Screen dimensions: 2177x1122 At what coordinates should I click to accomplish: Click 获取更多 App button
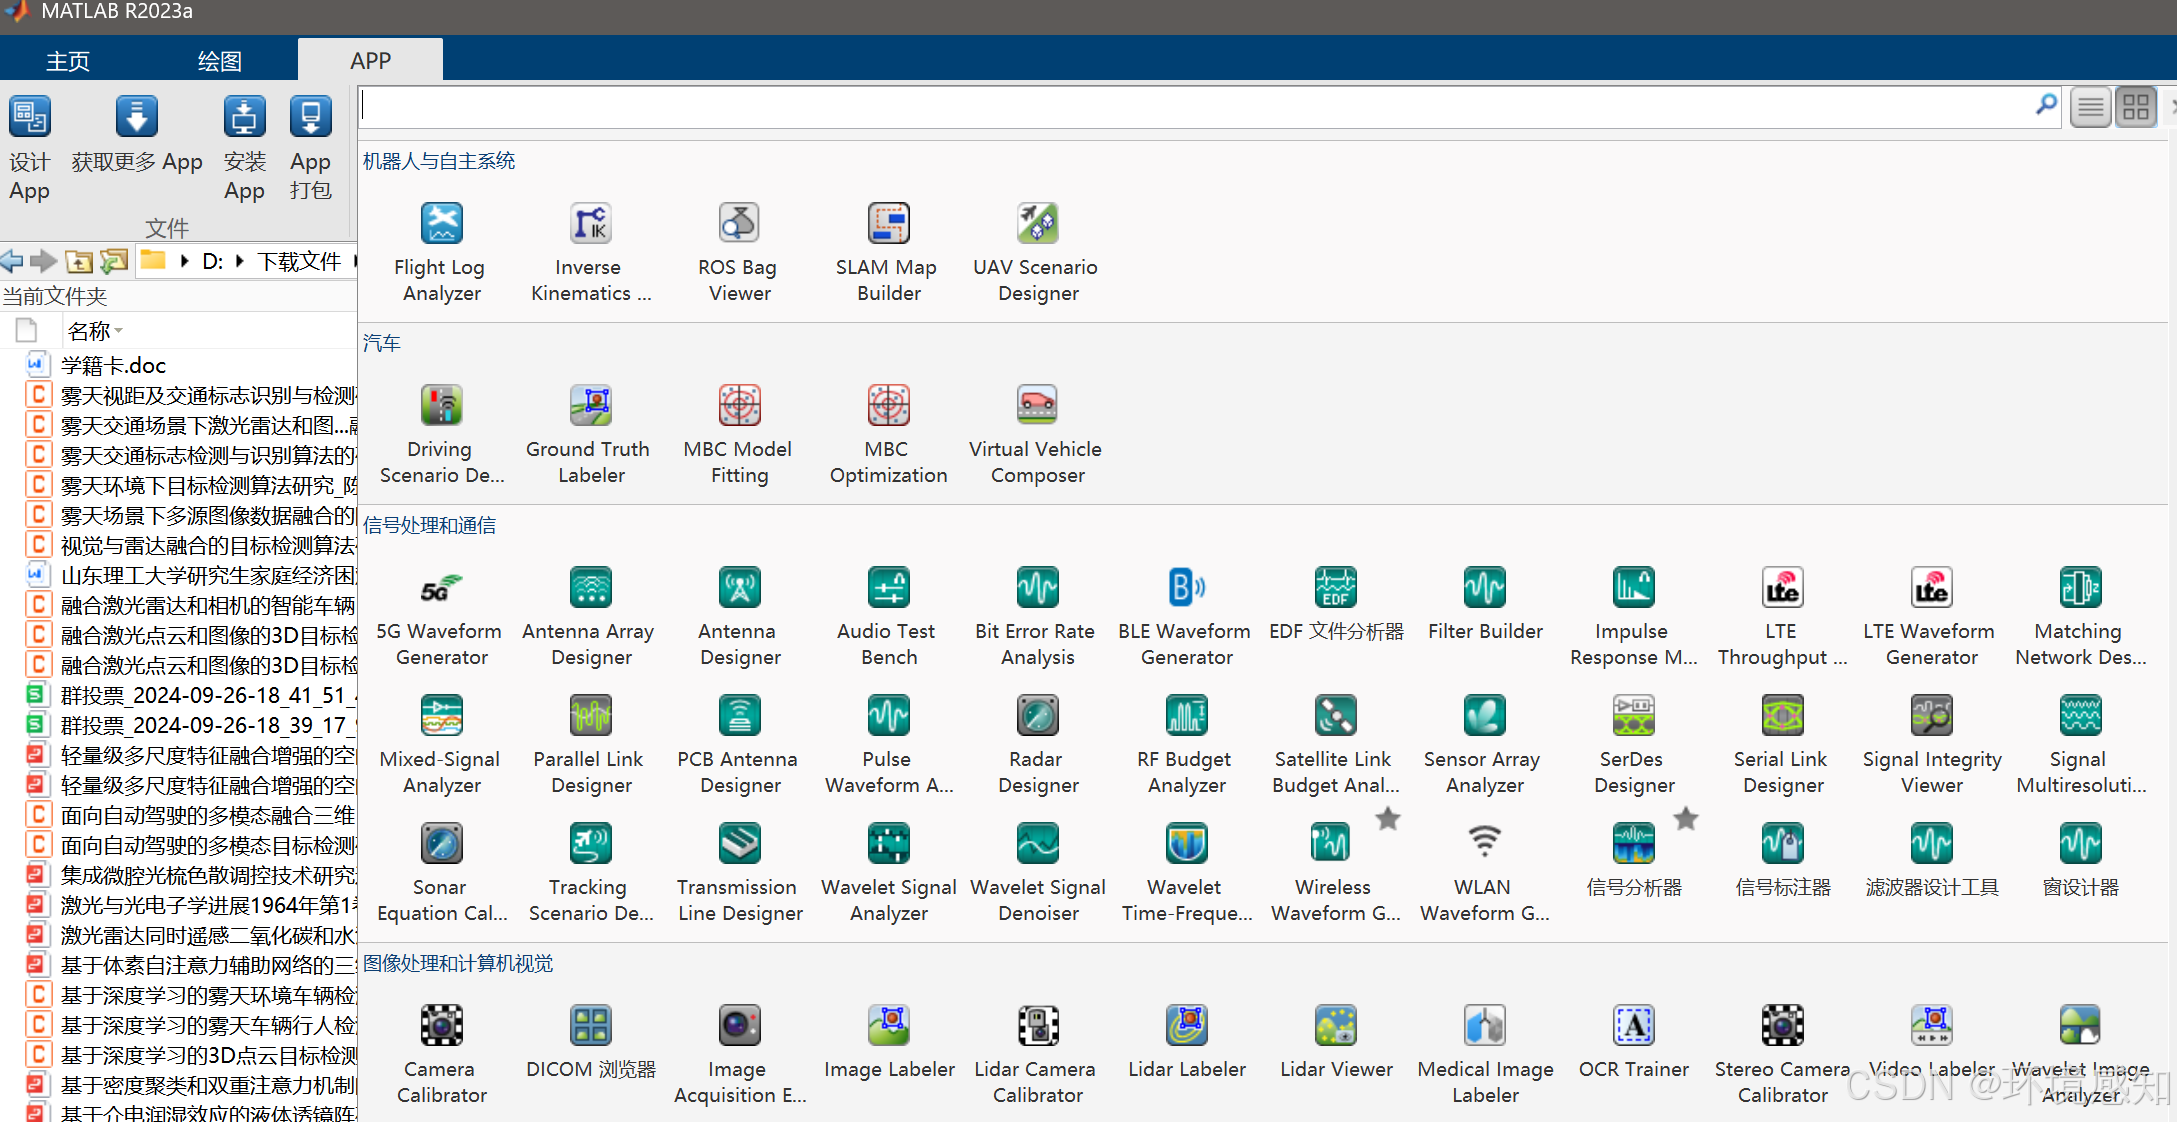[x=137, y=135]
